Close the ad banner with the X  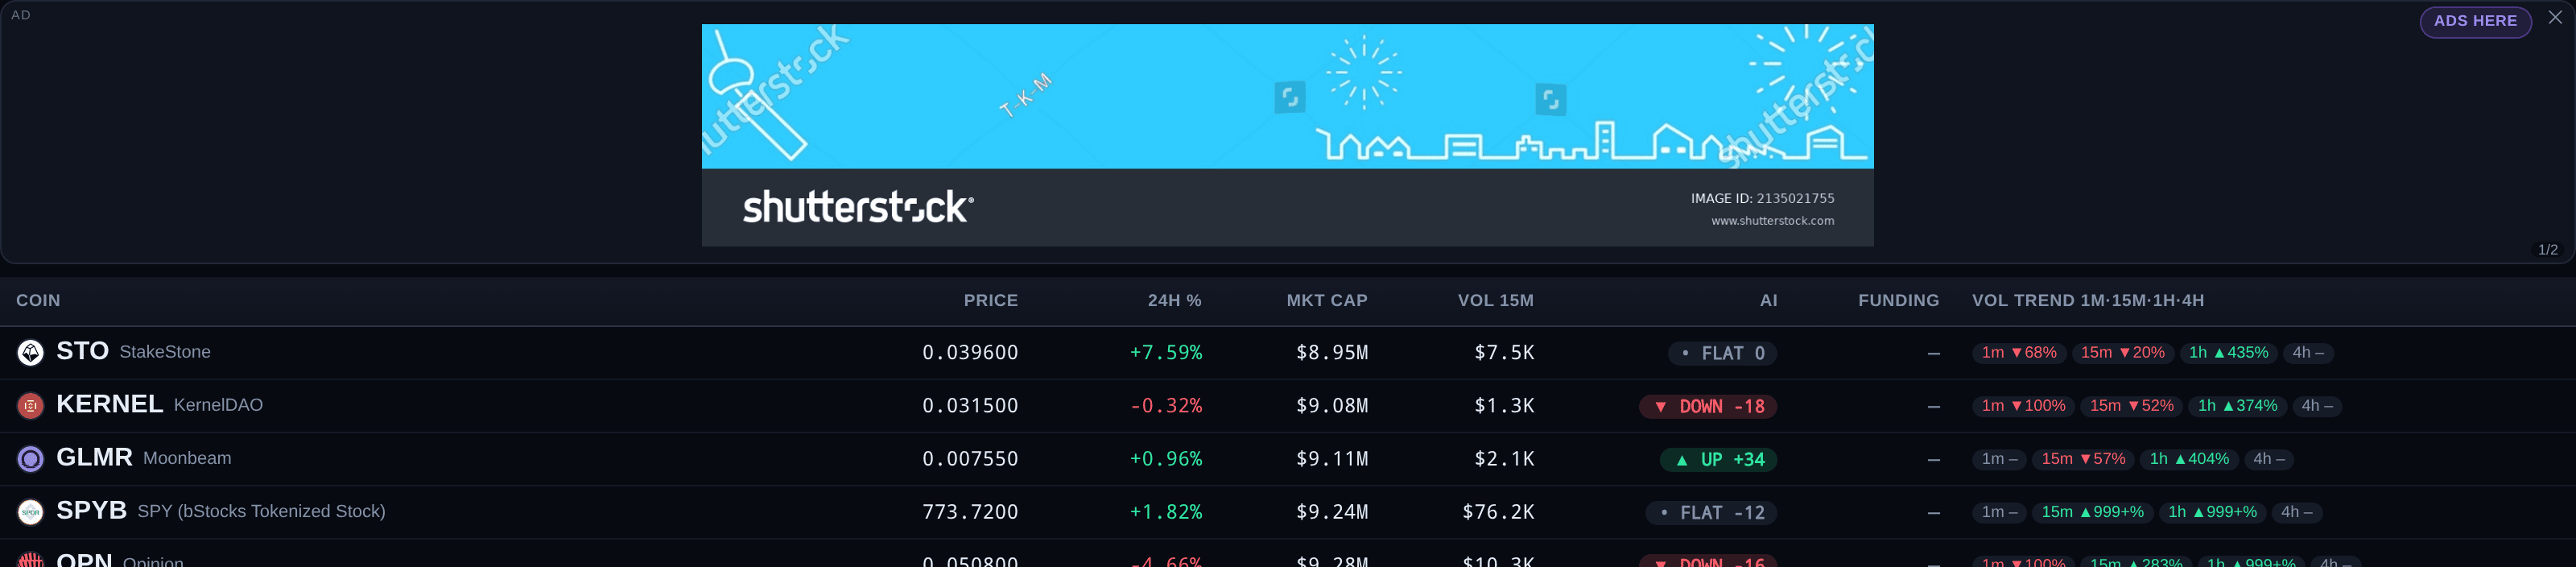click(x=2555, y=18)
